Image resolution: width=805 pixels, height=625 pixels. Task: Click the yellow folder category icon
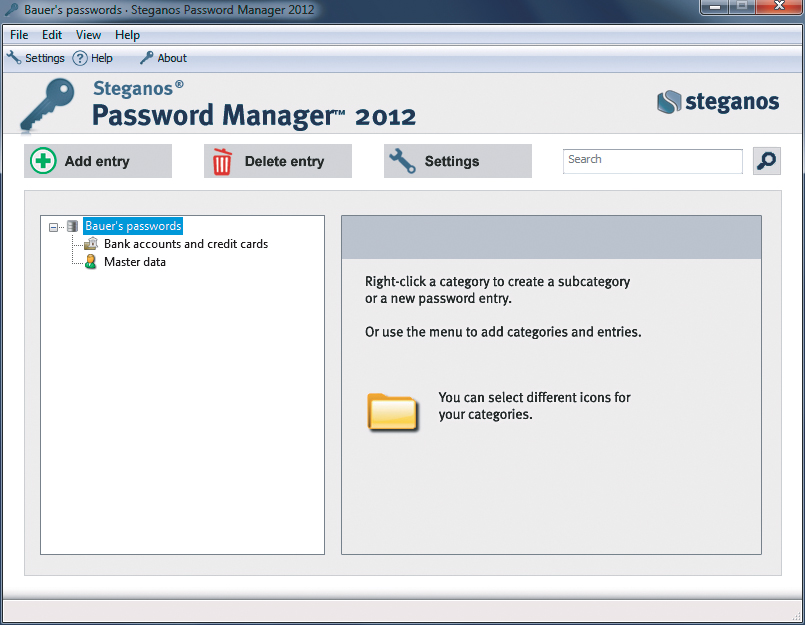pyautogui.click(x=392, y=410)
